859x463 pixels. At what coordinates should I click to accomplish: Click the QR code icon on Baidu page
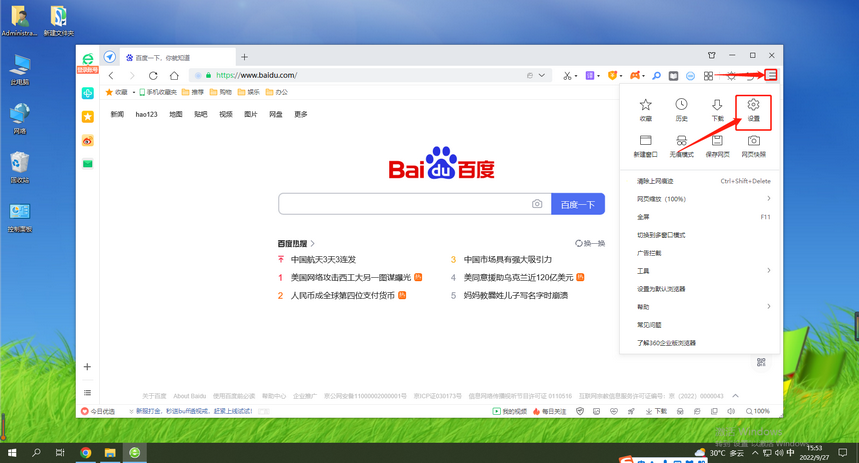(761, 362)
